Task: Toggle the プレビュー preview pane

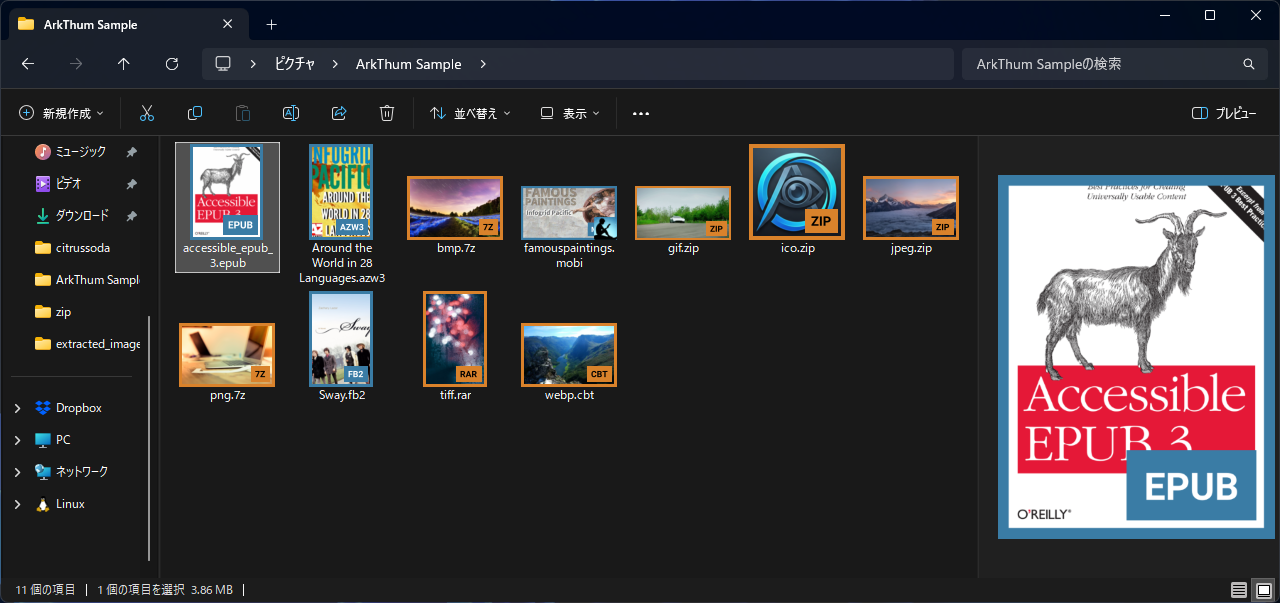Action: click(x=1225, y=113)
